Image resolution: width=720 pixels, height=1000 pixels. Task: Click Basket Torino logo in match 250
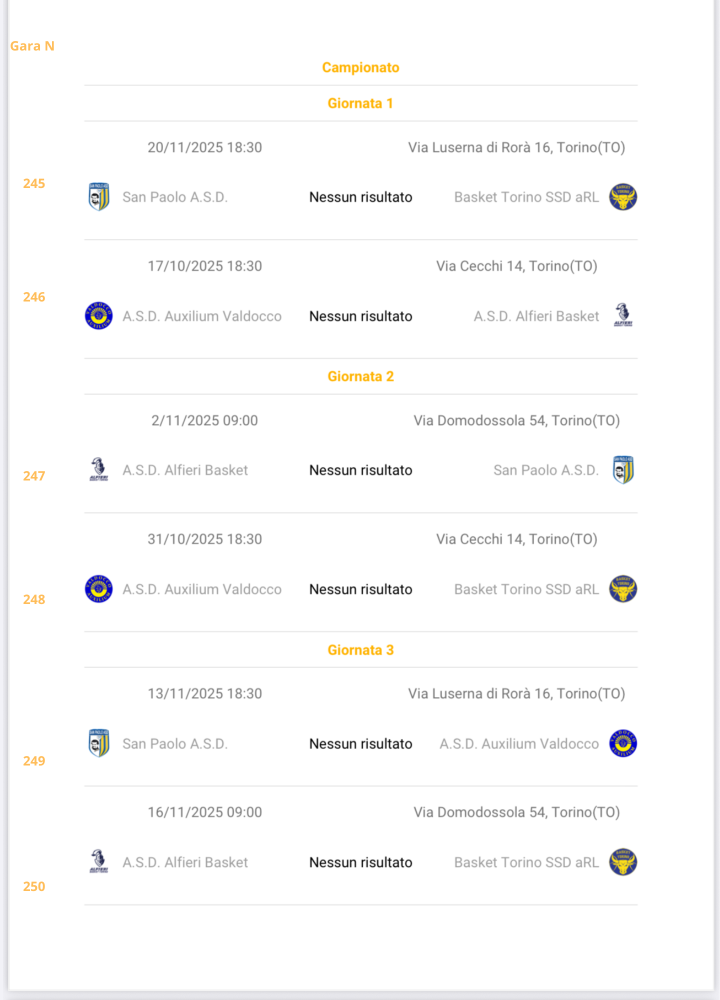point(623,862)
